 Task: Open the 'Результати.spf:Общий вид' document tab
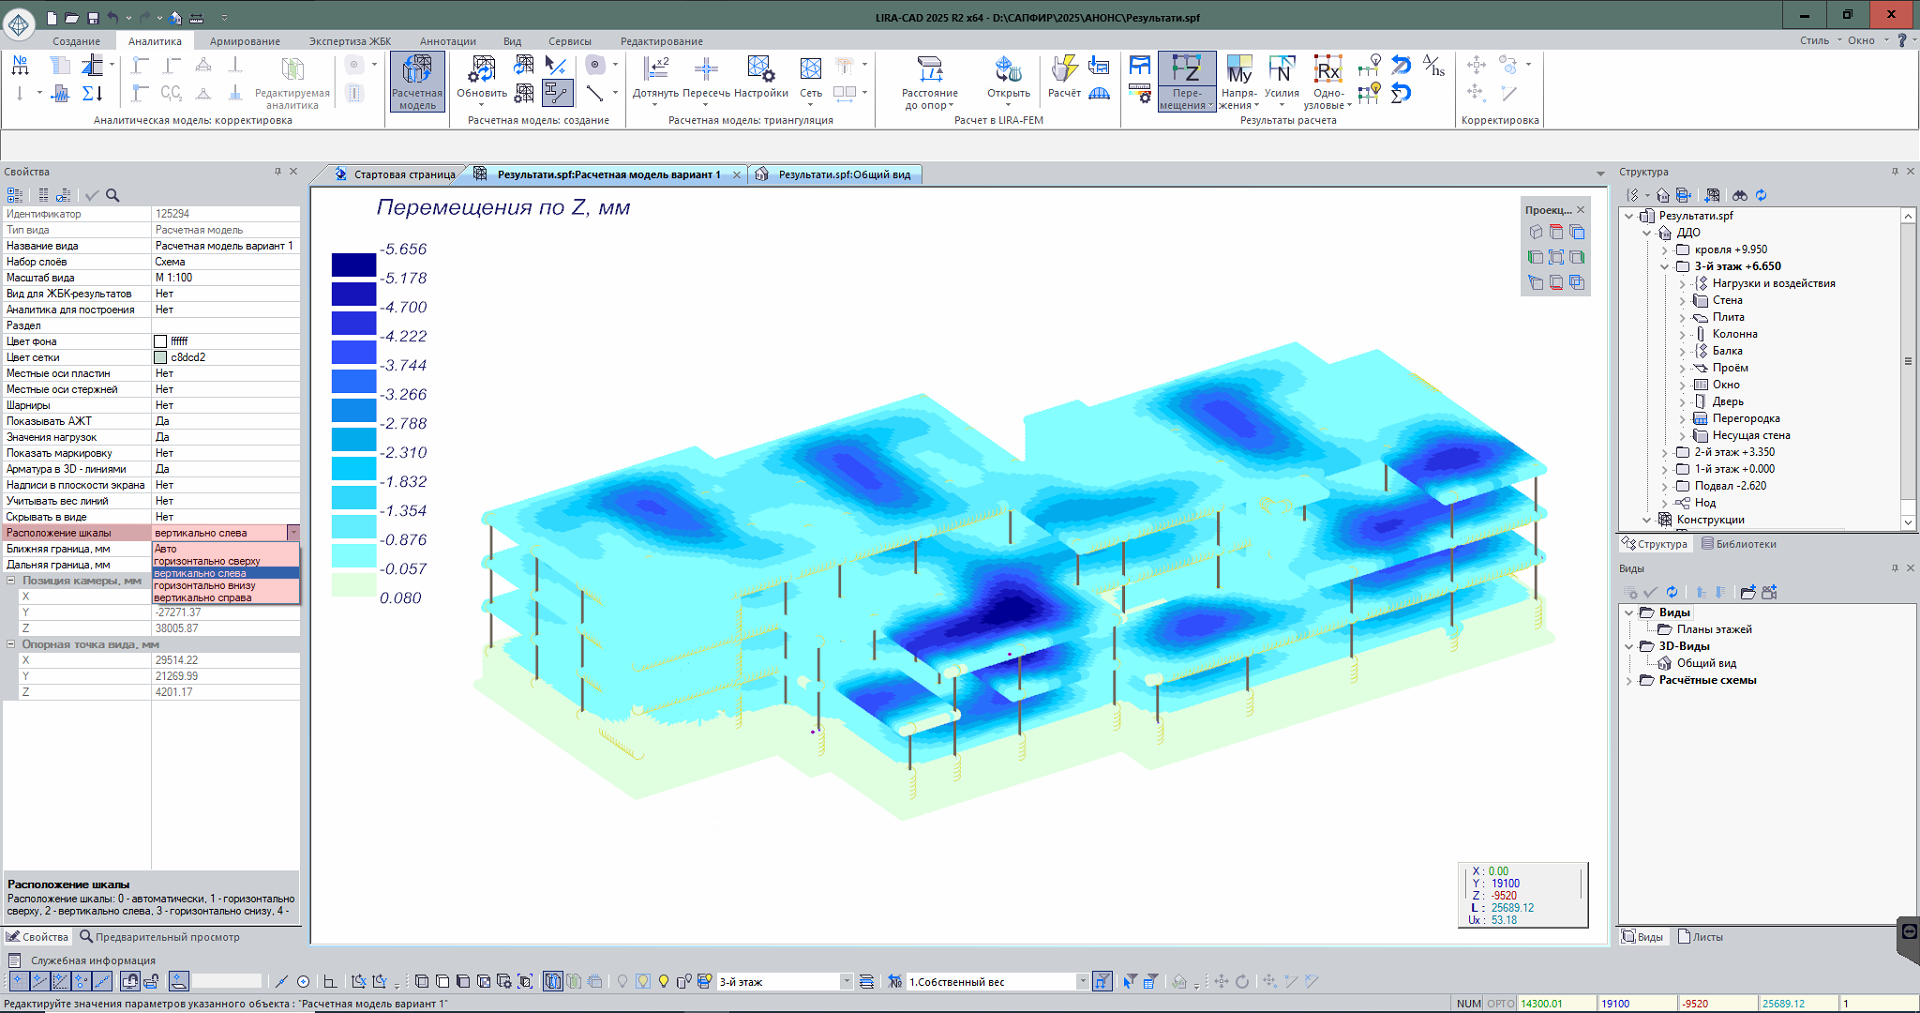point(843,175)
